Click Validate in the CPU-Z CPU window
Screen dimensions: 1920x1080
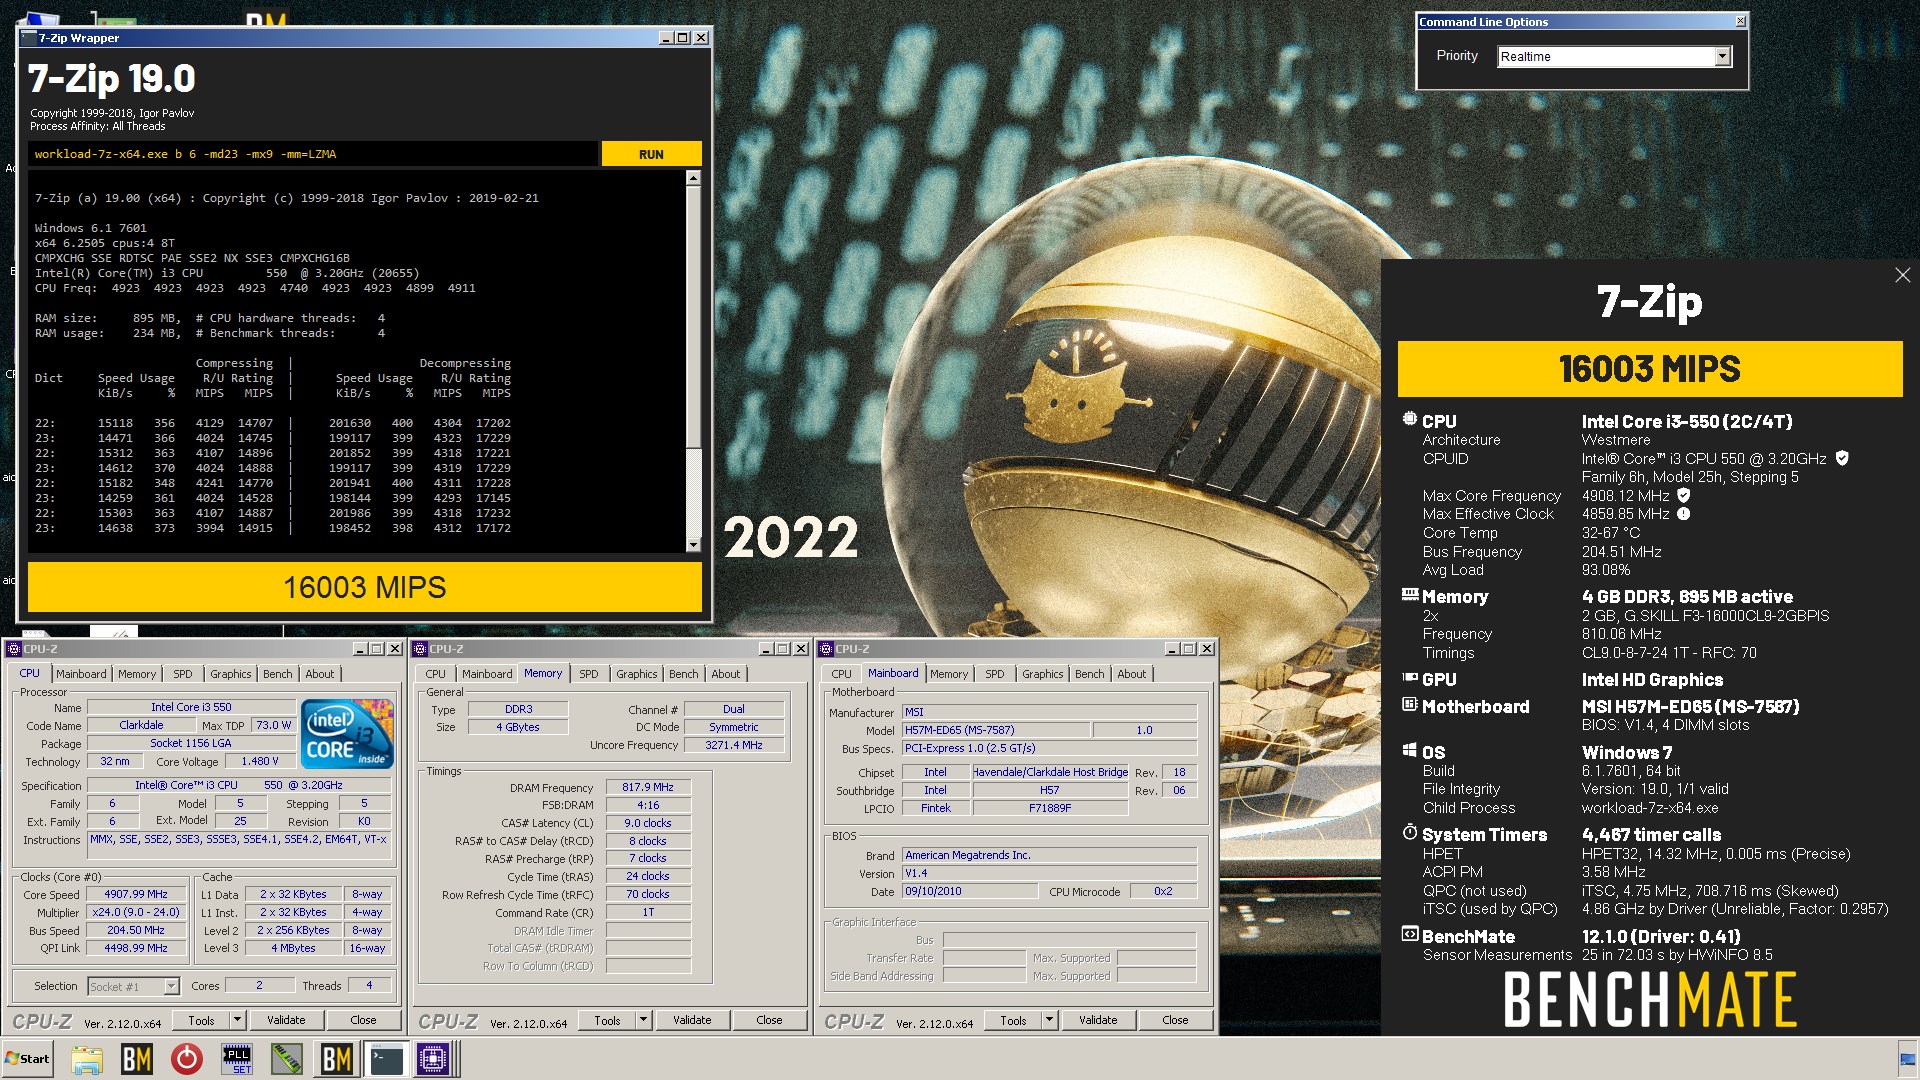(286, 1020)
